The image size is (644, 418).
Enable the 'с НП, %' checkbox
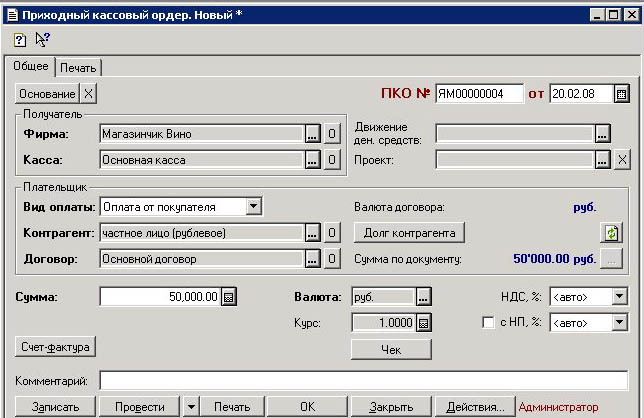pos(488,322)
